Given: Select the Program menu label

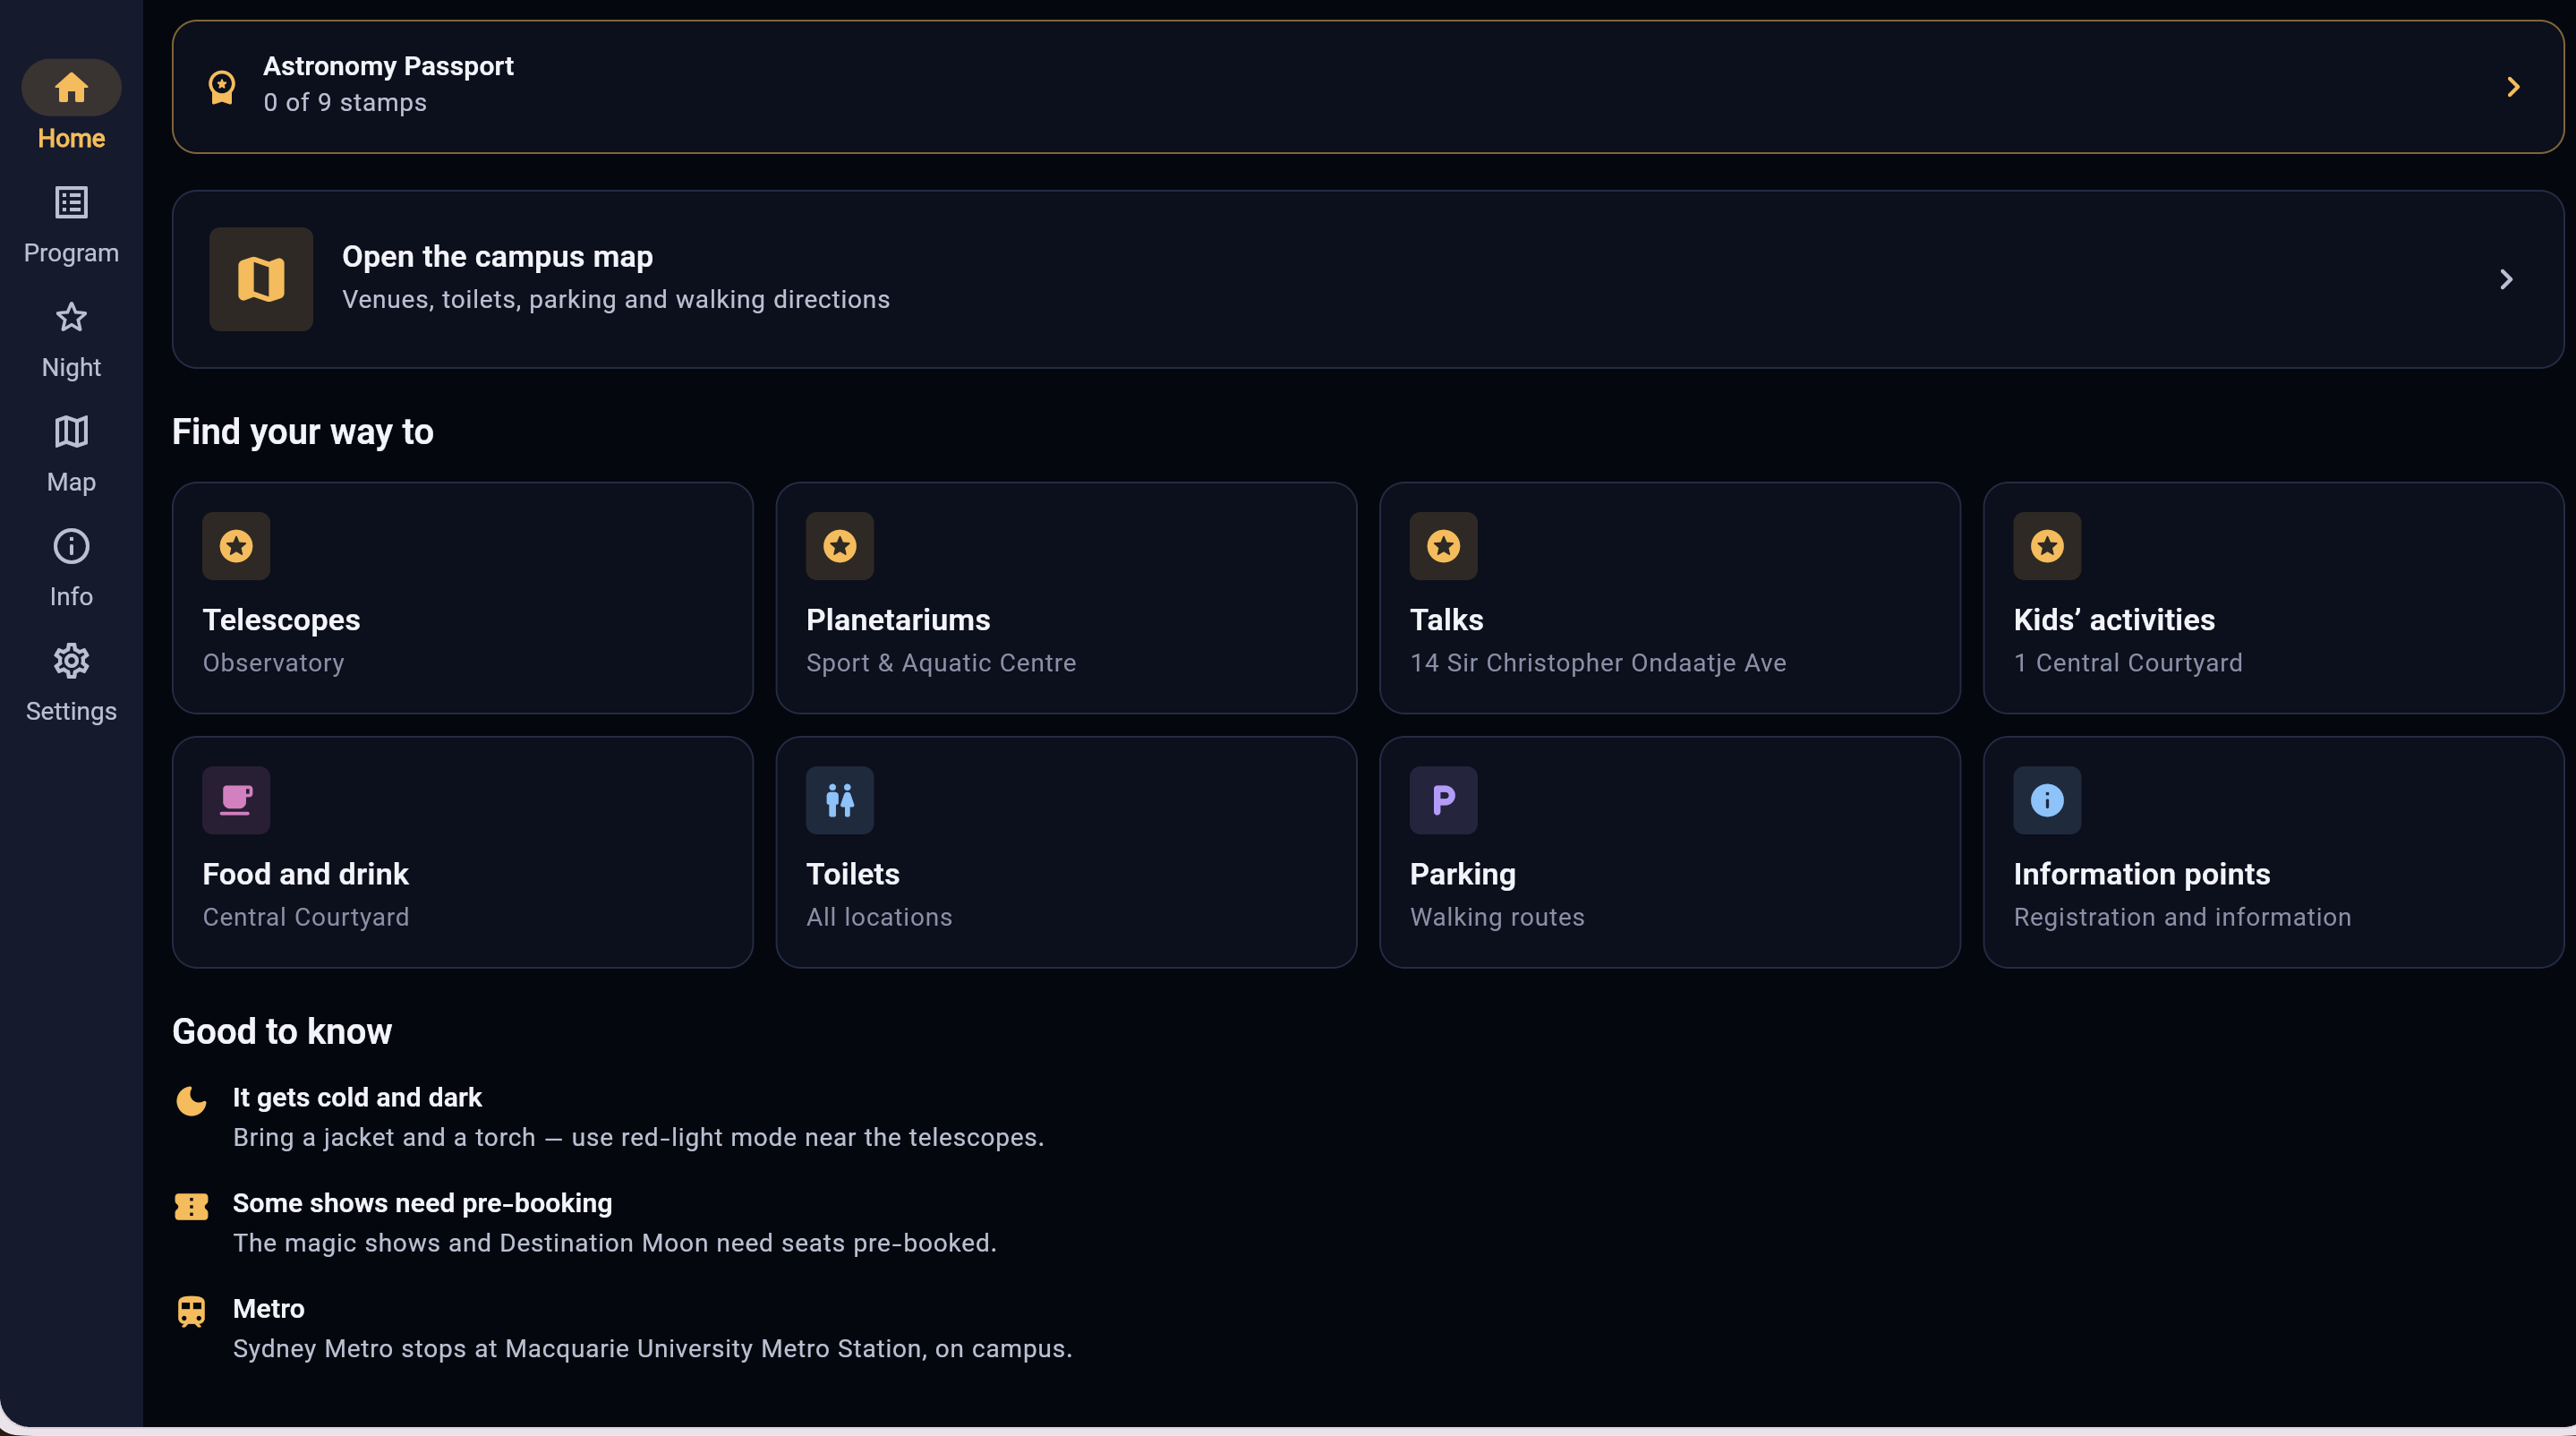Looking at the screenshot, I should (71, 253).
